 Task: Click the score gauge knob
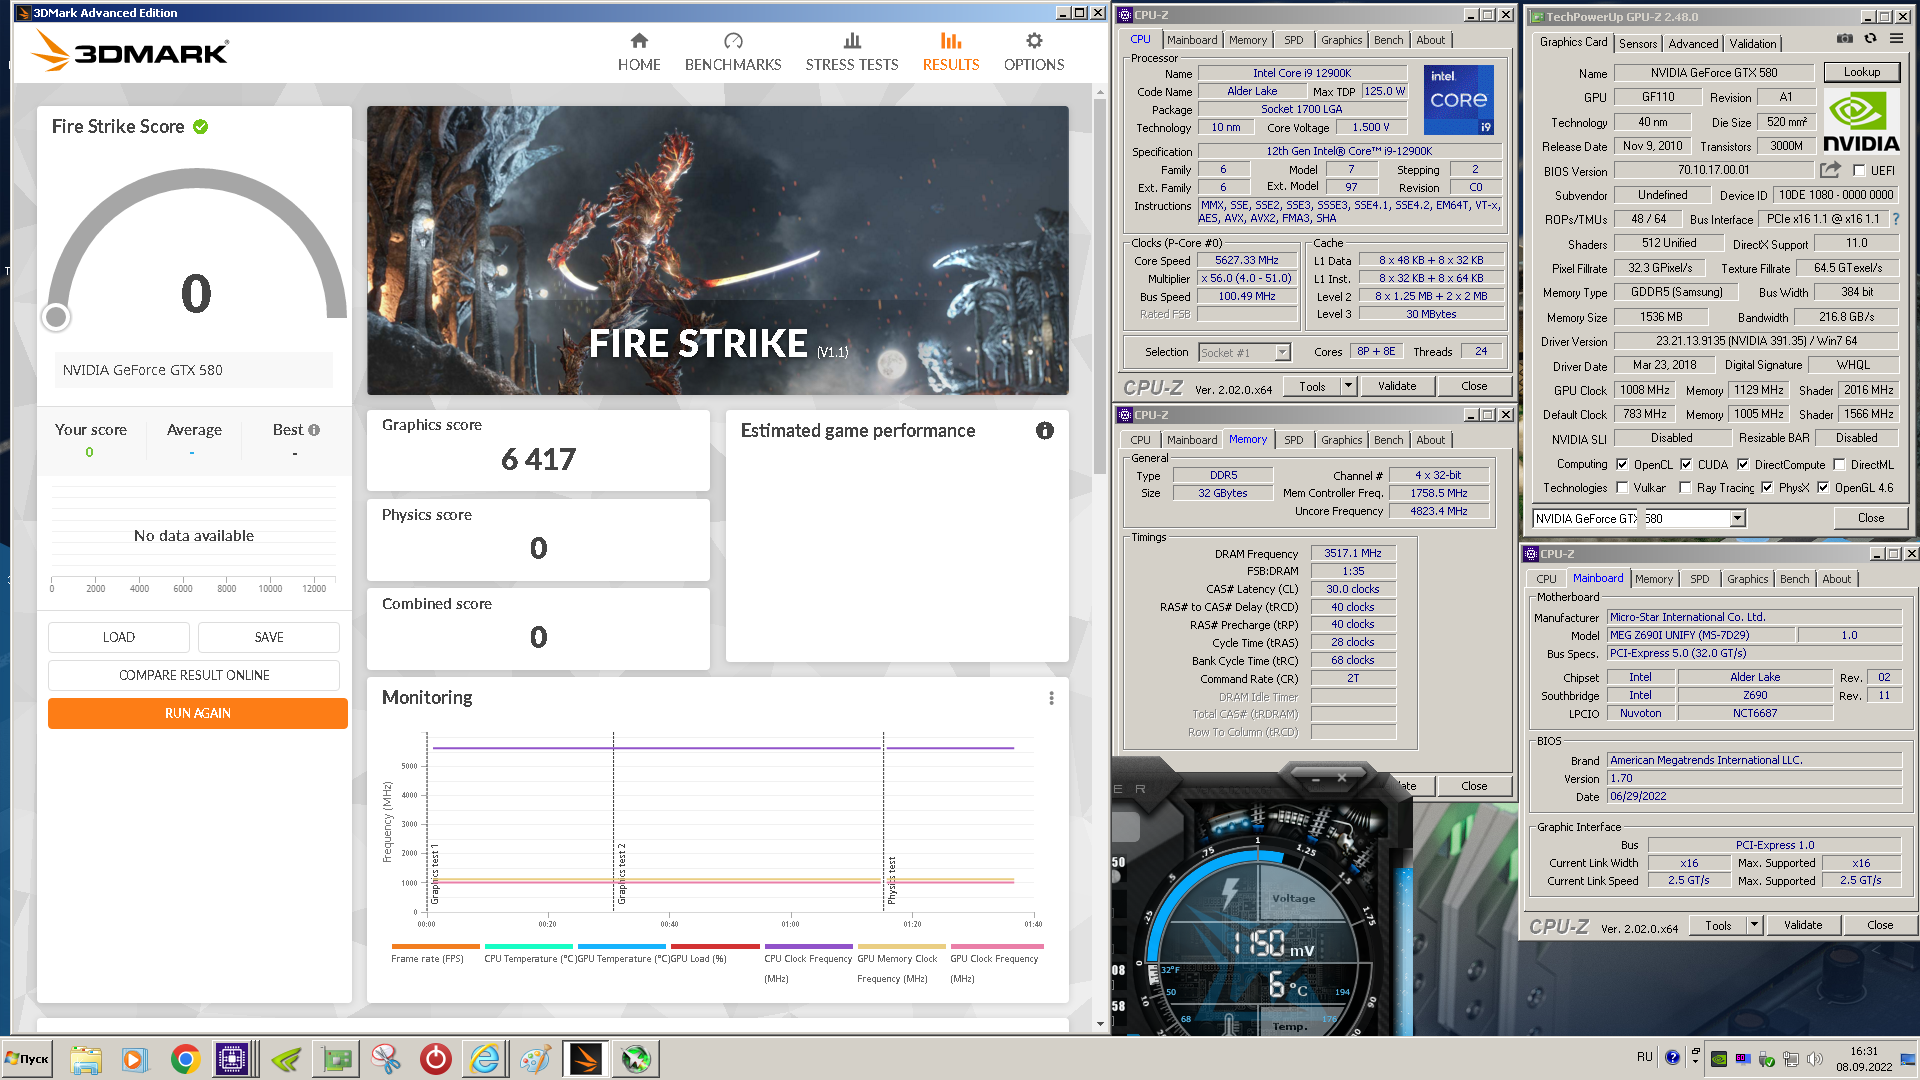click(56, 317)
